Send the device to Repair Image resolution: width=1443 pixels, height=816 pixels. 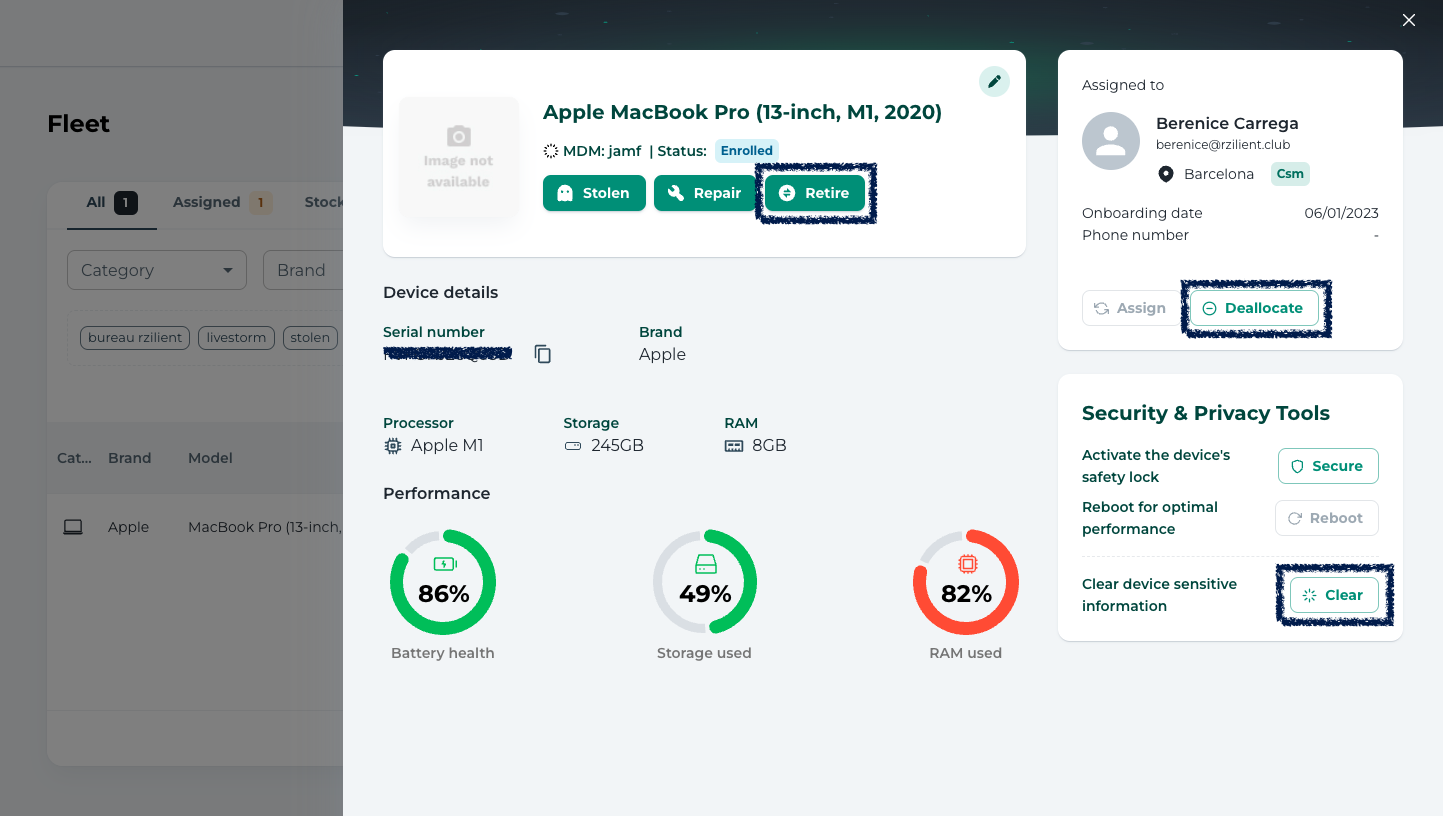point(705,193)
